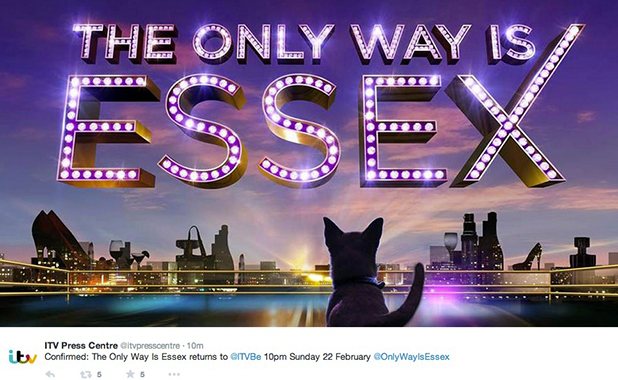Open the @OnlyWayIsEssex mention link
Screen dimensions: 618x380
411,357
